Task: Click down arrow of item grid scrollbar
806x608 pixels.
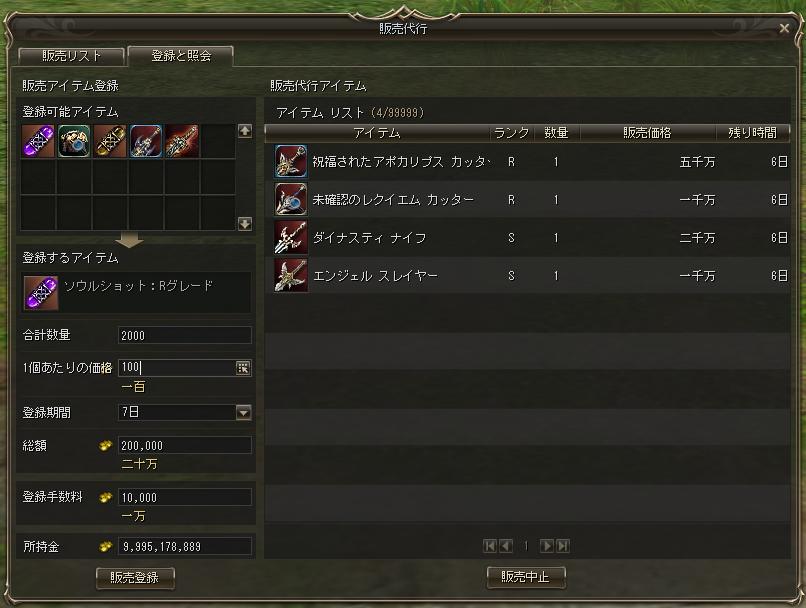Action: coord(245,224)
